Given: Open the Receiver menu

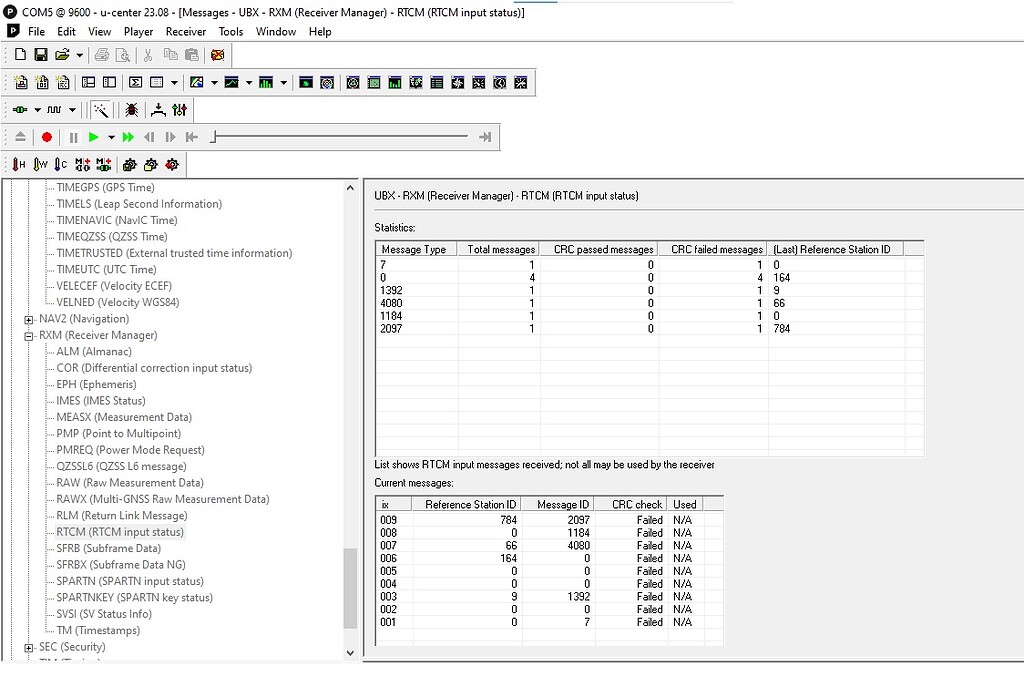Looking at the screenshot, I should pos(185,31).
